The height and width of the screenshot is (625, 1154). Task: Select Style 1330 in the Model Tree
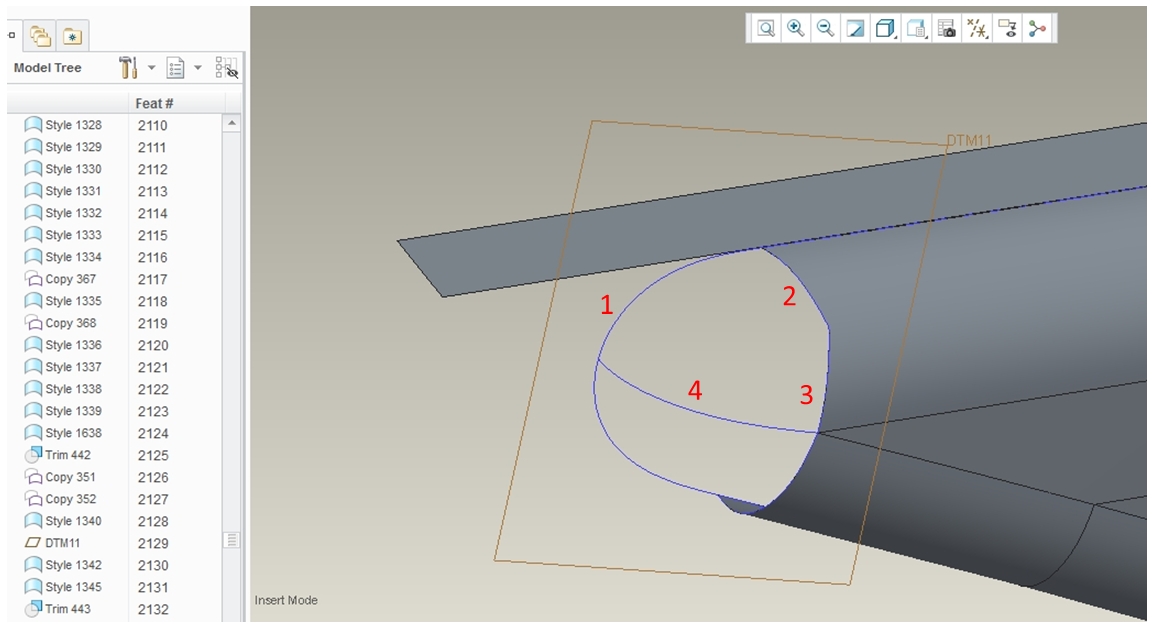click(63, 169)
